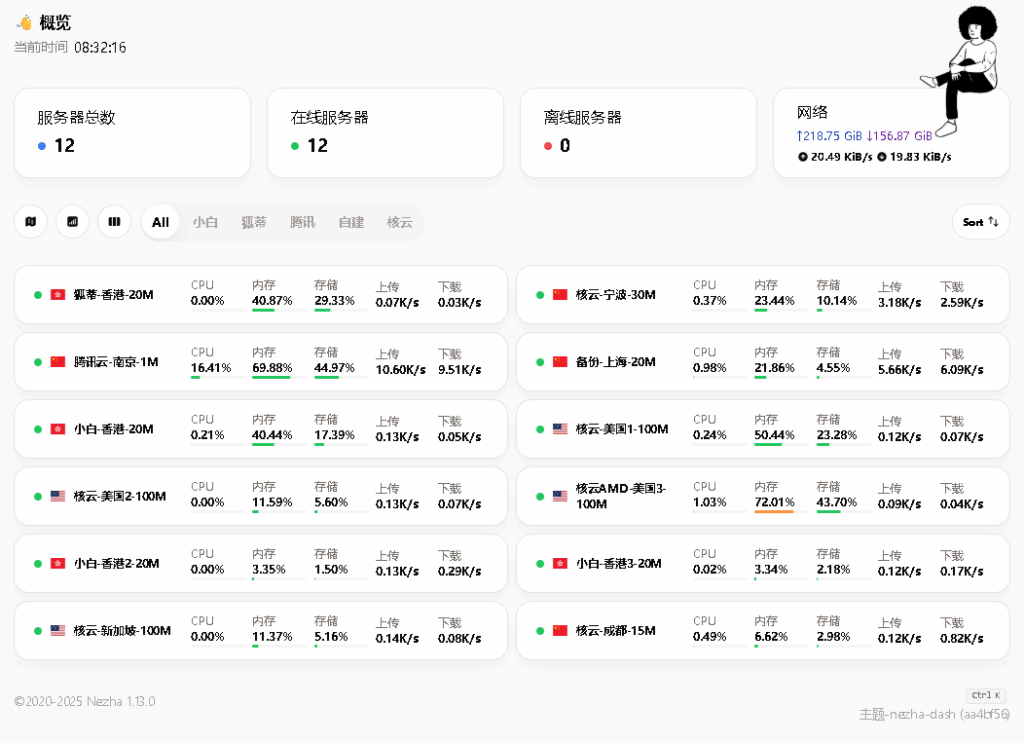
Task: Click the Hong Kong flag of 狐蒂-香港-20M
Action: tap(58, 295)
